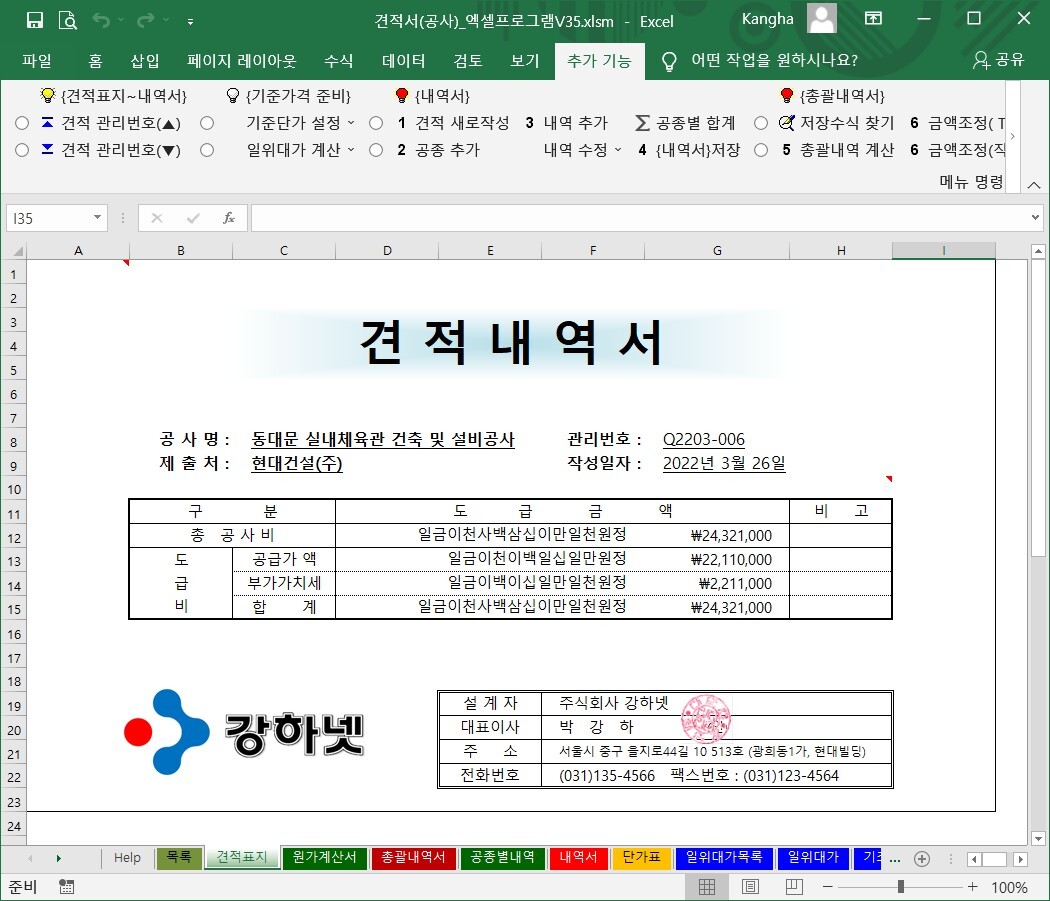Viewport: 1050px width, 901px height.
Task: Switch to the 홈 tab
Action: click(x=95, y=61)
